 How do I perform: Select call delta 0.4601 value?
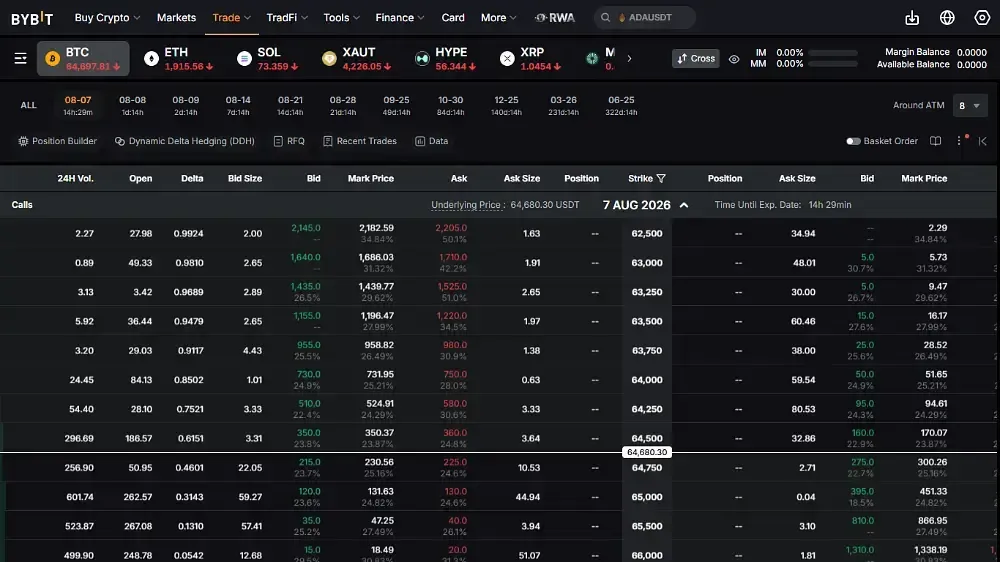[x=189, y=468]
